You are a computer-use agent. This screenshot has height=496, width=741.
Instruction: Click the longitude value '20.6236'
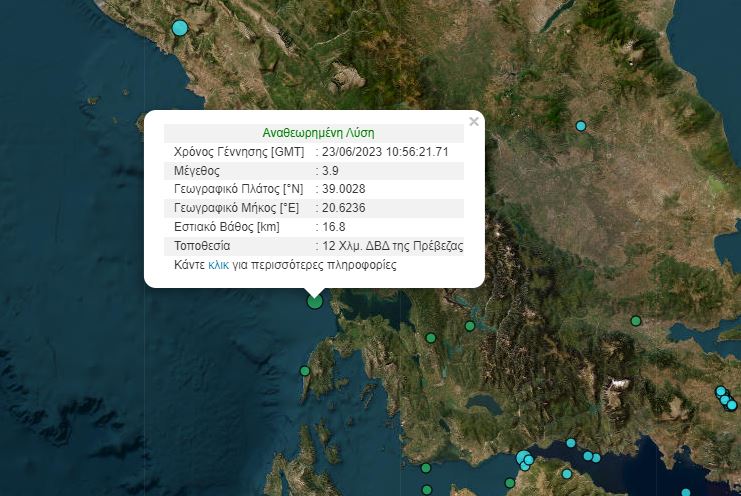pos(344,208)
